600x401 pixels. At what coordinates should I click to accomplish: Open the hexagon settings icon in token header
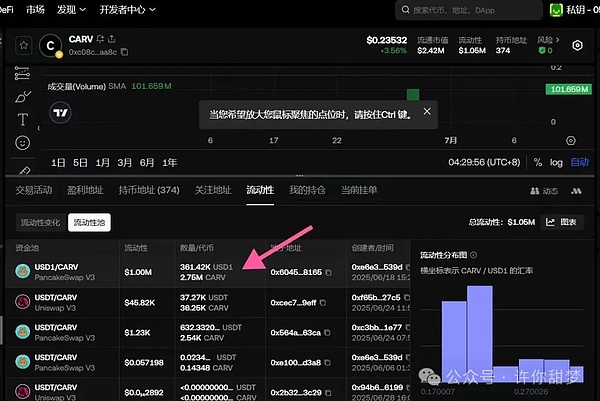pyautogui.click(x=577, y=45)
